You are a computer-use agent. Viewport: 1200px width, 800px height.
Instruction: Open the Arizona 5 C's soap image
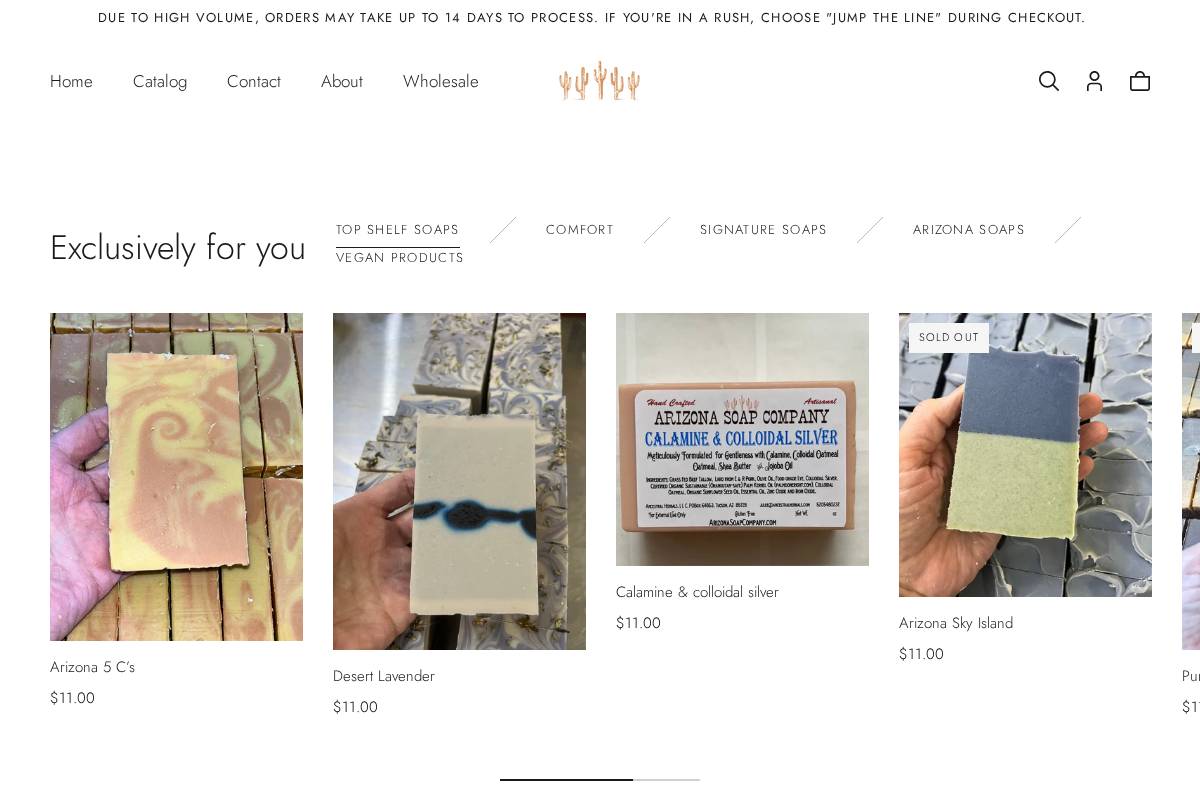click(176, 477)
